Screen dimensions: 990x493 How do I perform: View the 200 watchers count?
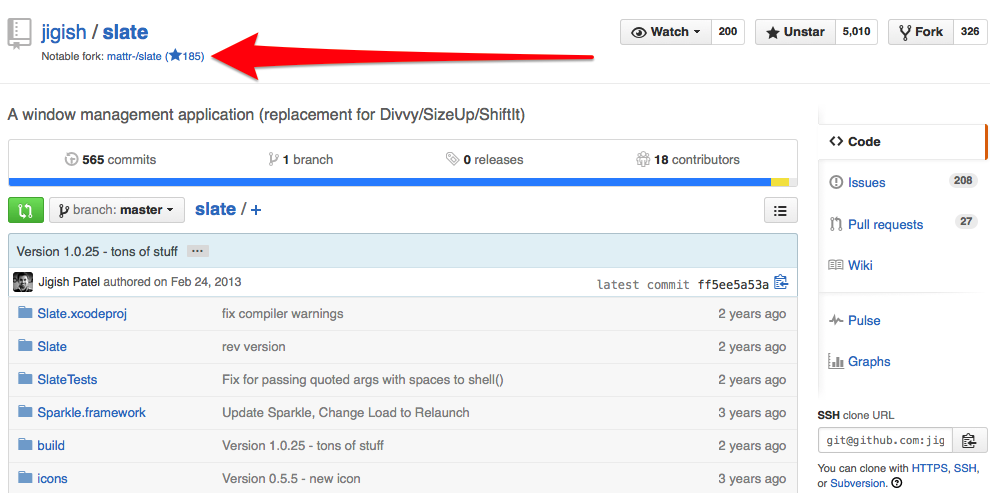point(727,32)
